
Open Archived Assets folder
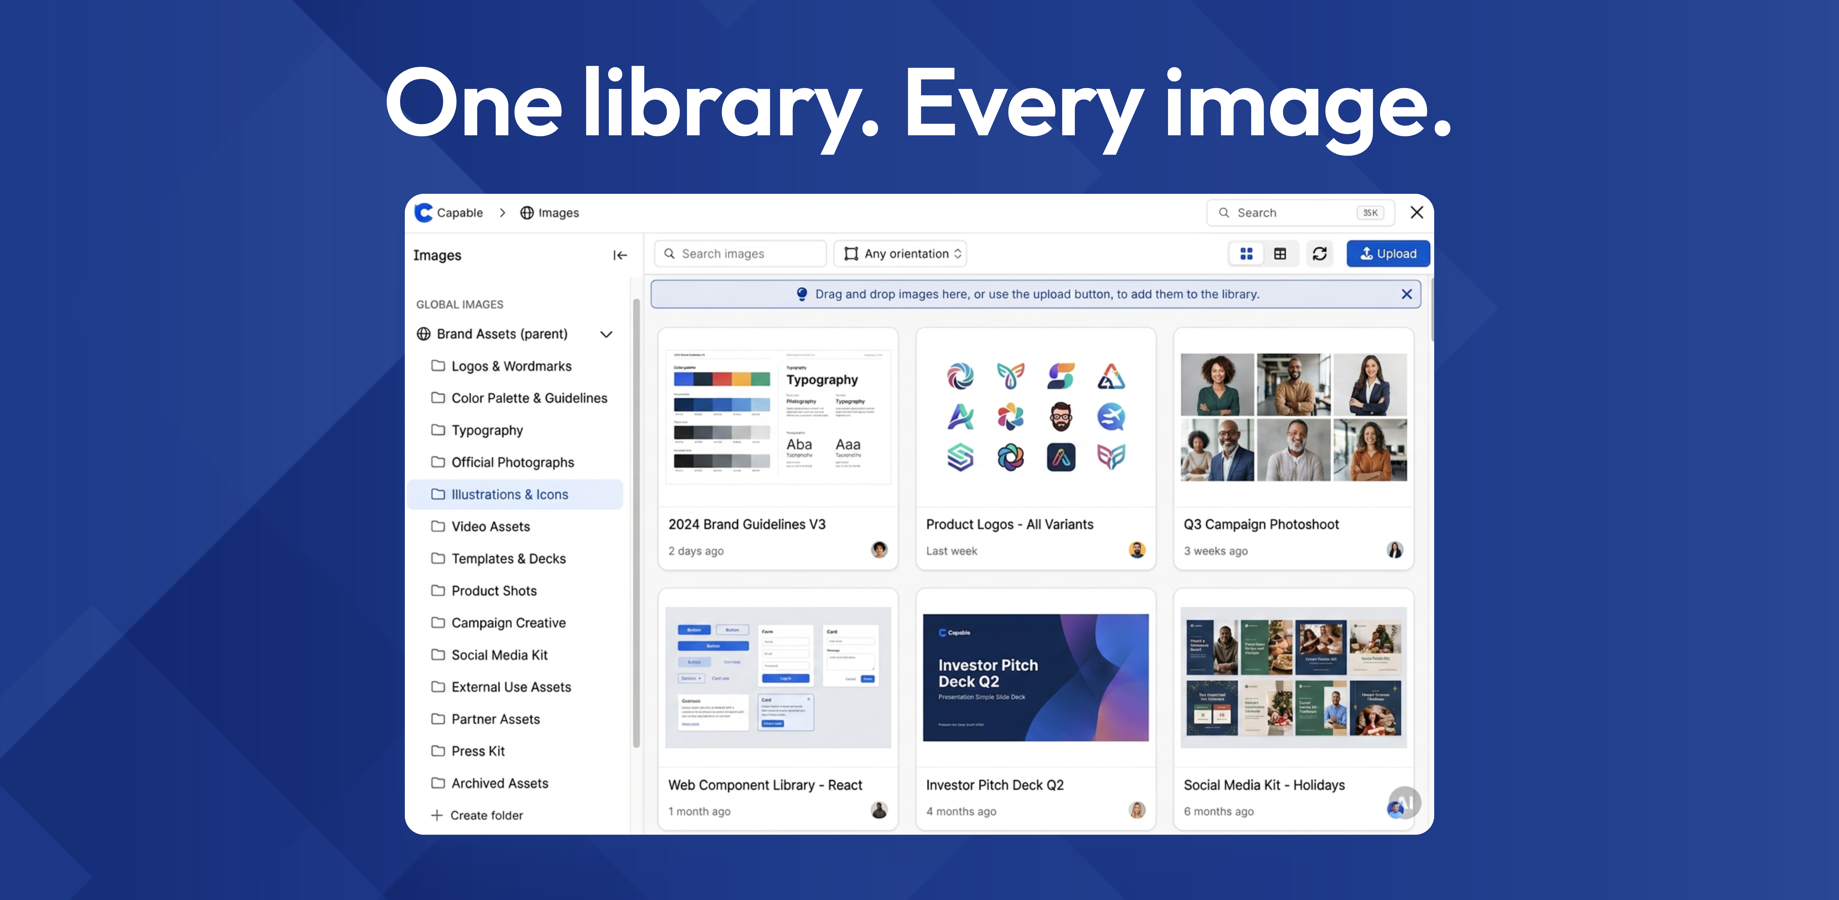(x=515, y=783)
